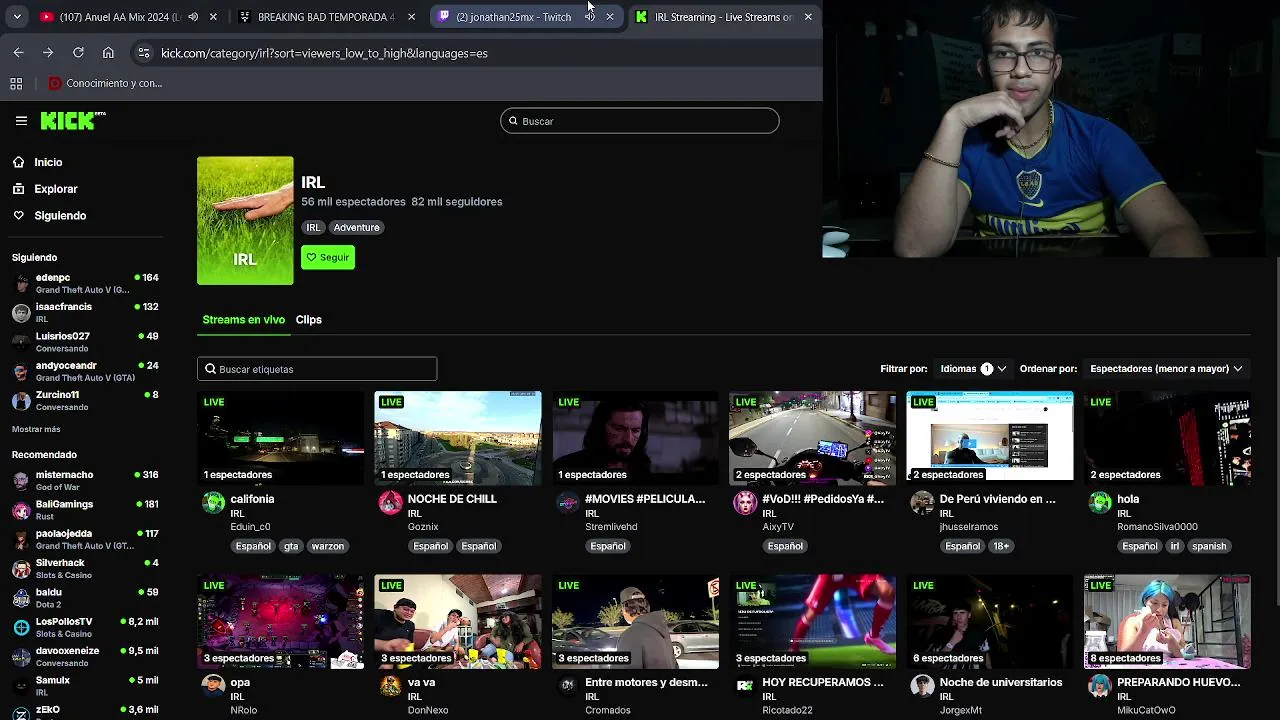Open isaacfrancis channel in sidebar
This screenshot has height=720, width=1280.
pyautogui.click(x=85, y=312)
